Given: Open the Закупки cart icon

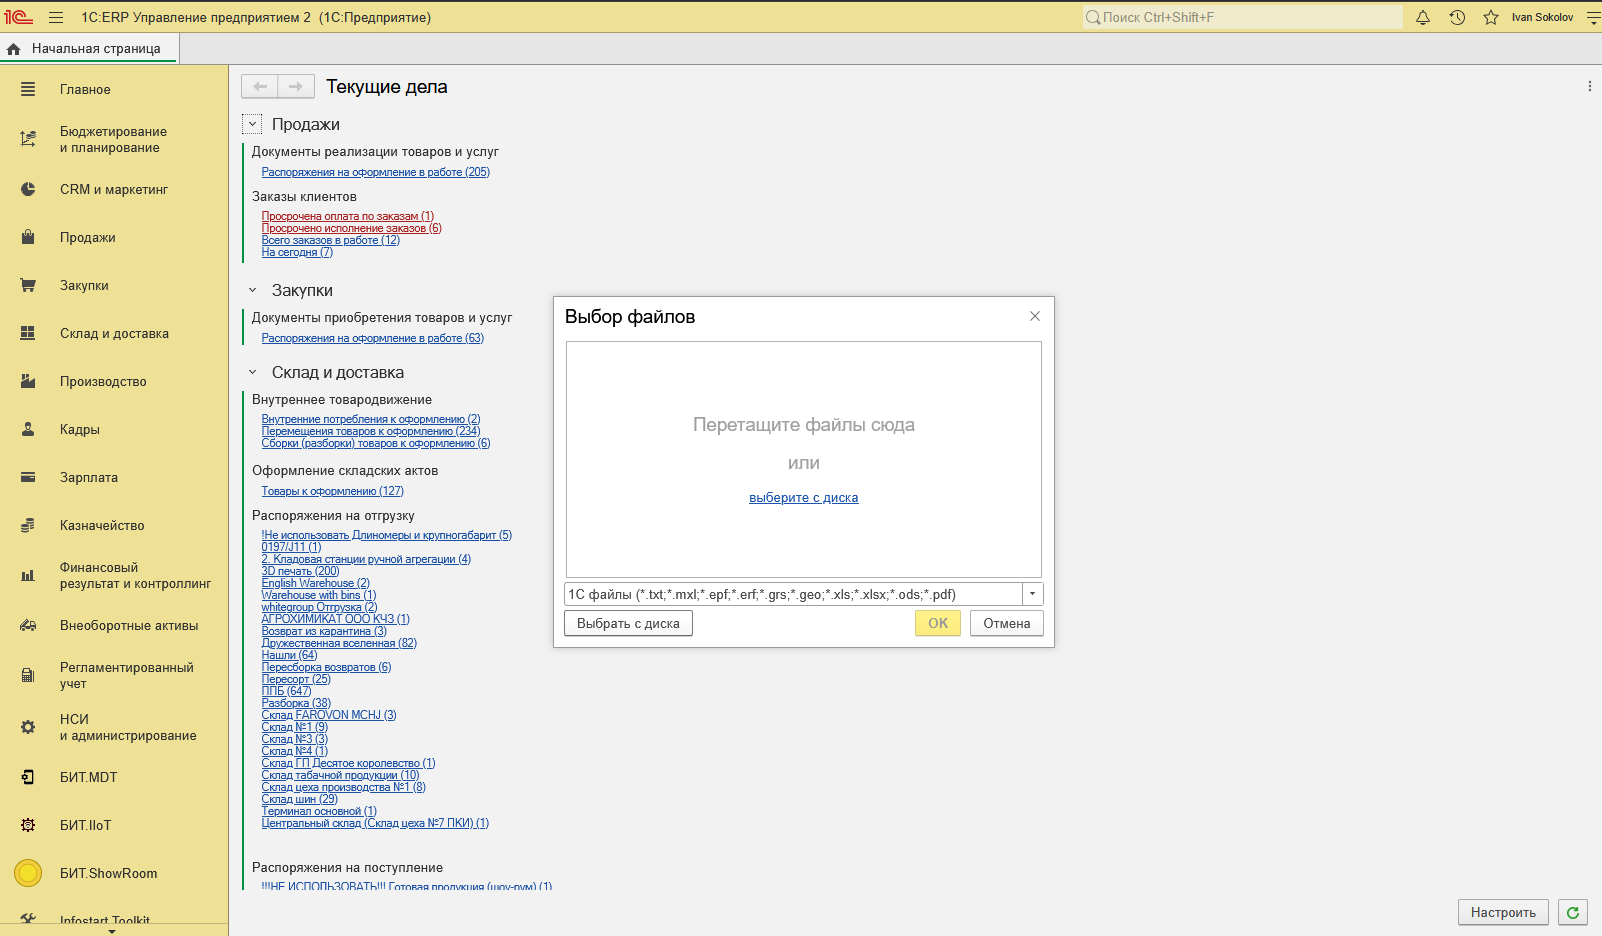Looking at the screenshot, I should click(x=28, y=285).
